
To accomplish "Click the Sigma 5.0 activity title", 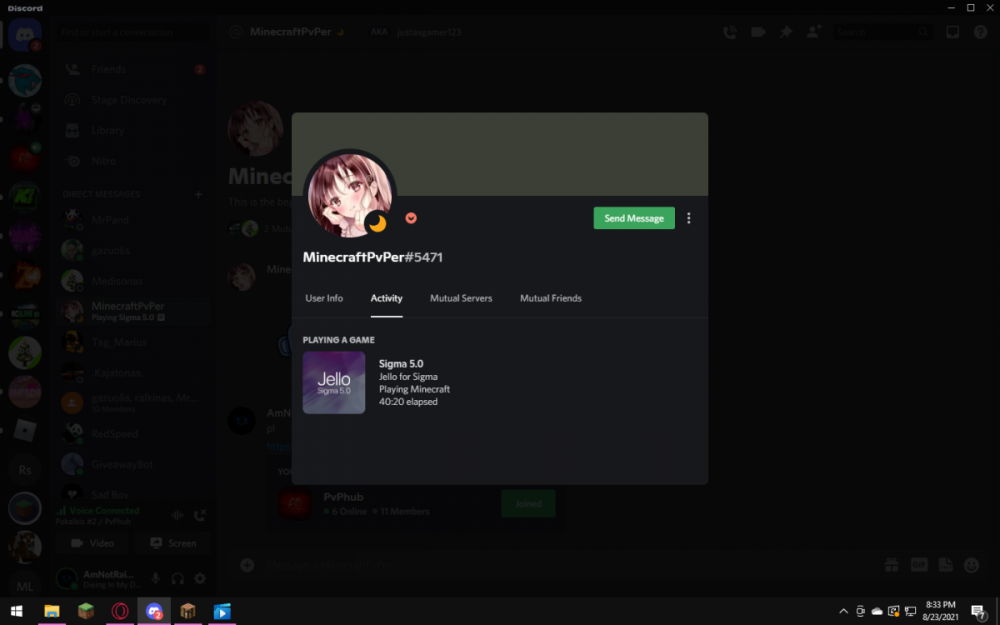I will coord(401,364).
